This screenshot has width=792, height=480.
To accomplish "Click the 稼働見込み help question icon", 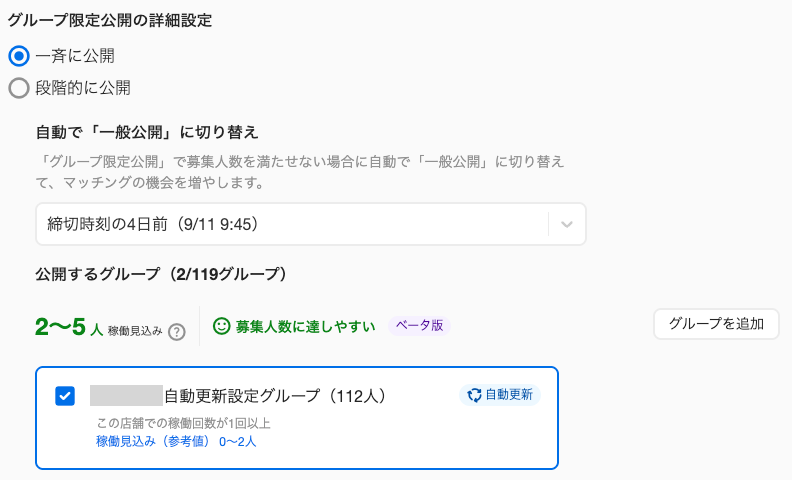I will click(x=177, y=332).
